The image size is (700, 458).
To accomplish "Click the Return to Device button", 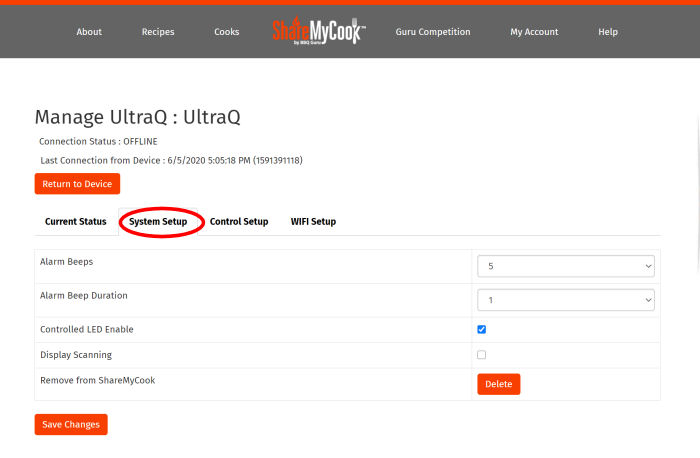I will (x=77, y=183).
